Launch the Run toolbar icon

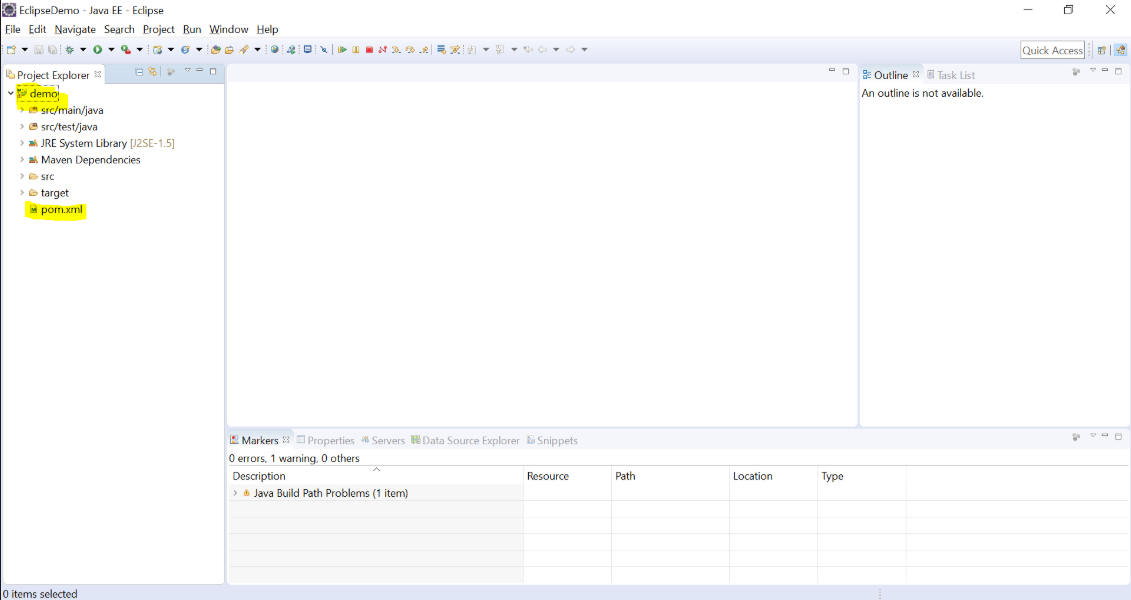point(99,49)
